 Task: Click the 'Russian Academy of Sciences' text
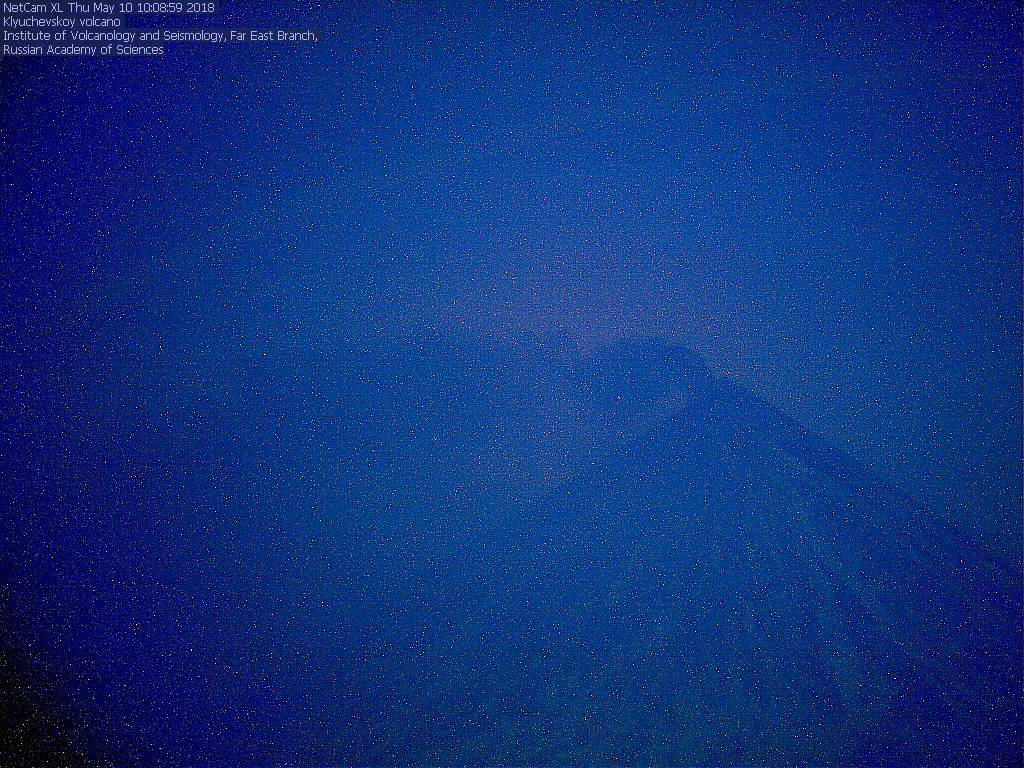[84, 50]
